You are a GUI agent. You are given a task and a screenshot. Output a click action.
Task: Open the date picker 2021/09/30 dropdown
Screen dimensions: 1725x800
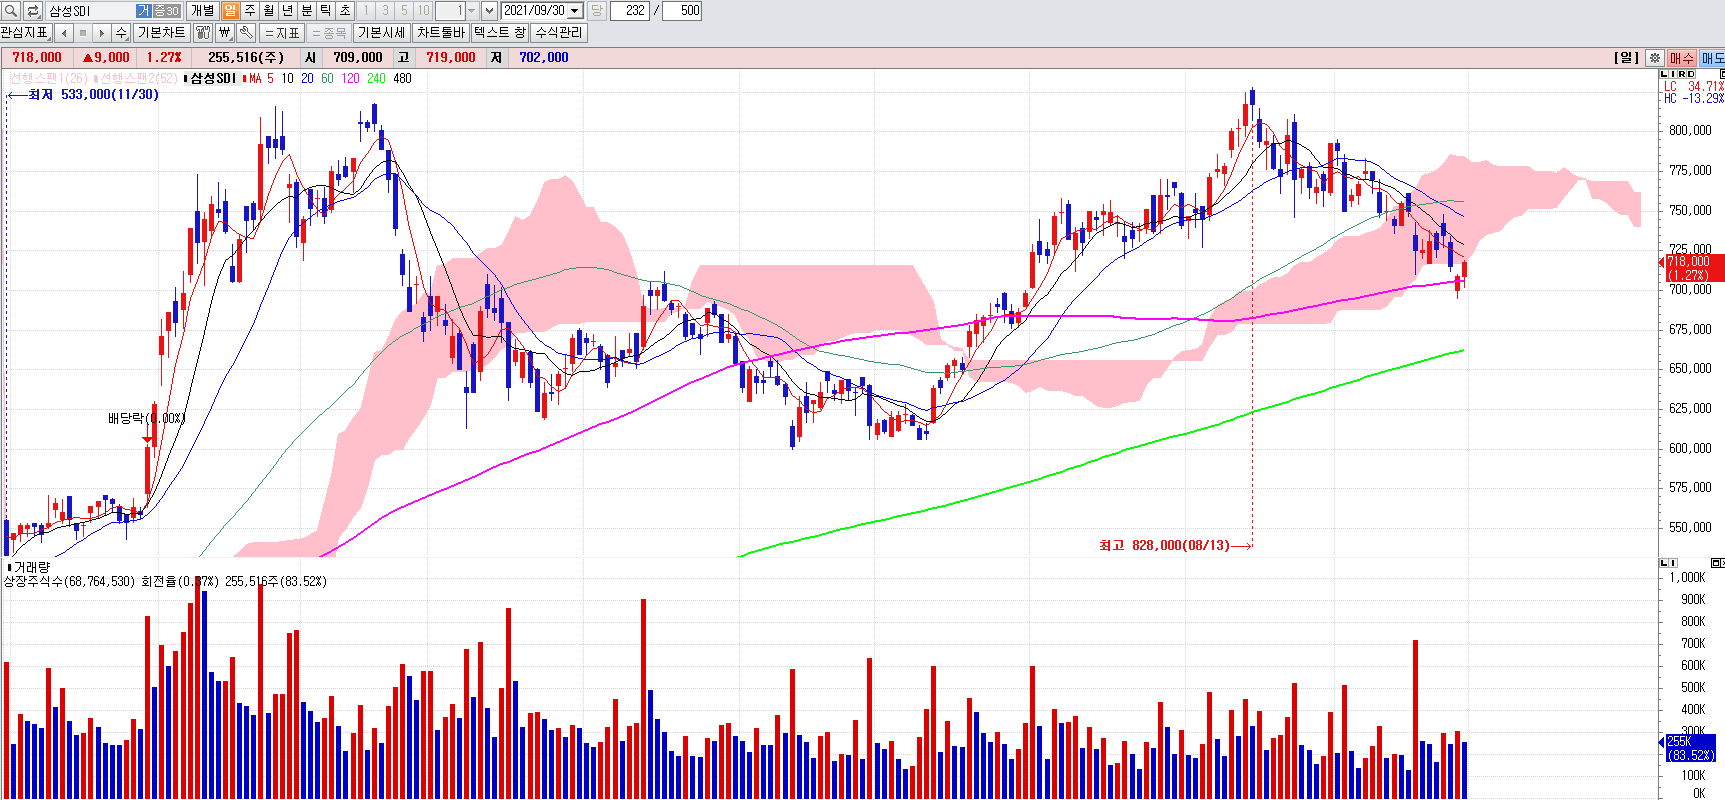[x=575, y=11]
